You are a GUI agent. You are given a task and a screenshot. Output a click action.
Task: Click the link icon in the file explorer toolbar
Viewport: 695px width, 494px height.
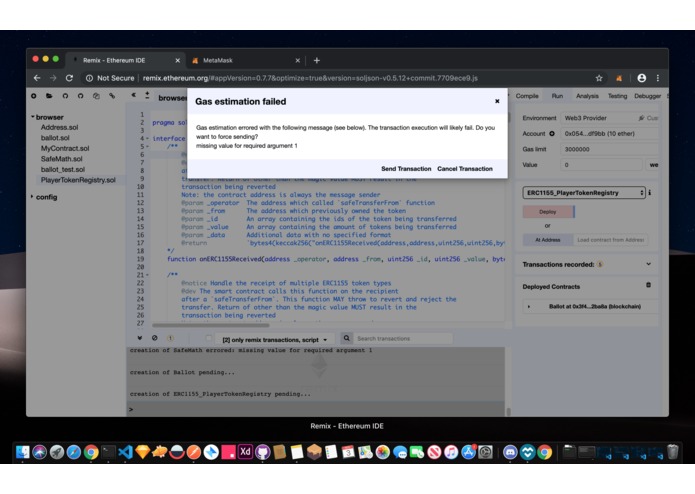(x=112, y=96)
